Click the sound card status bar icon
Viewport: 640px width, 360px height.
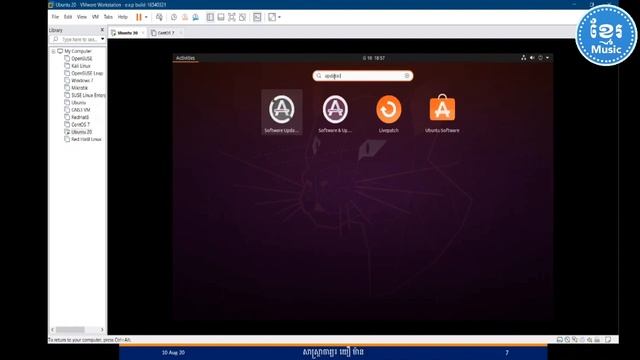pyautogui.click(x=589, y=340)
